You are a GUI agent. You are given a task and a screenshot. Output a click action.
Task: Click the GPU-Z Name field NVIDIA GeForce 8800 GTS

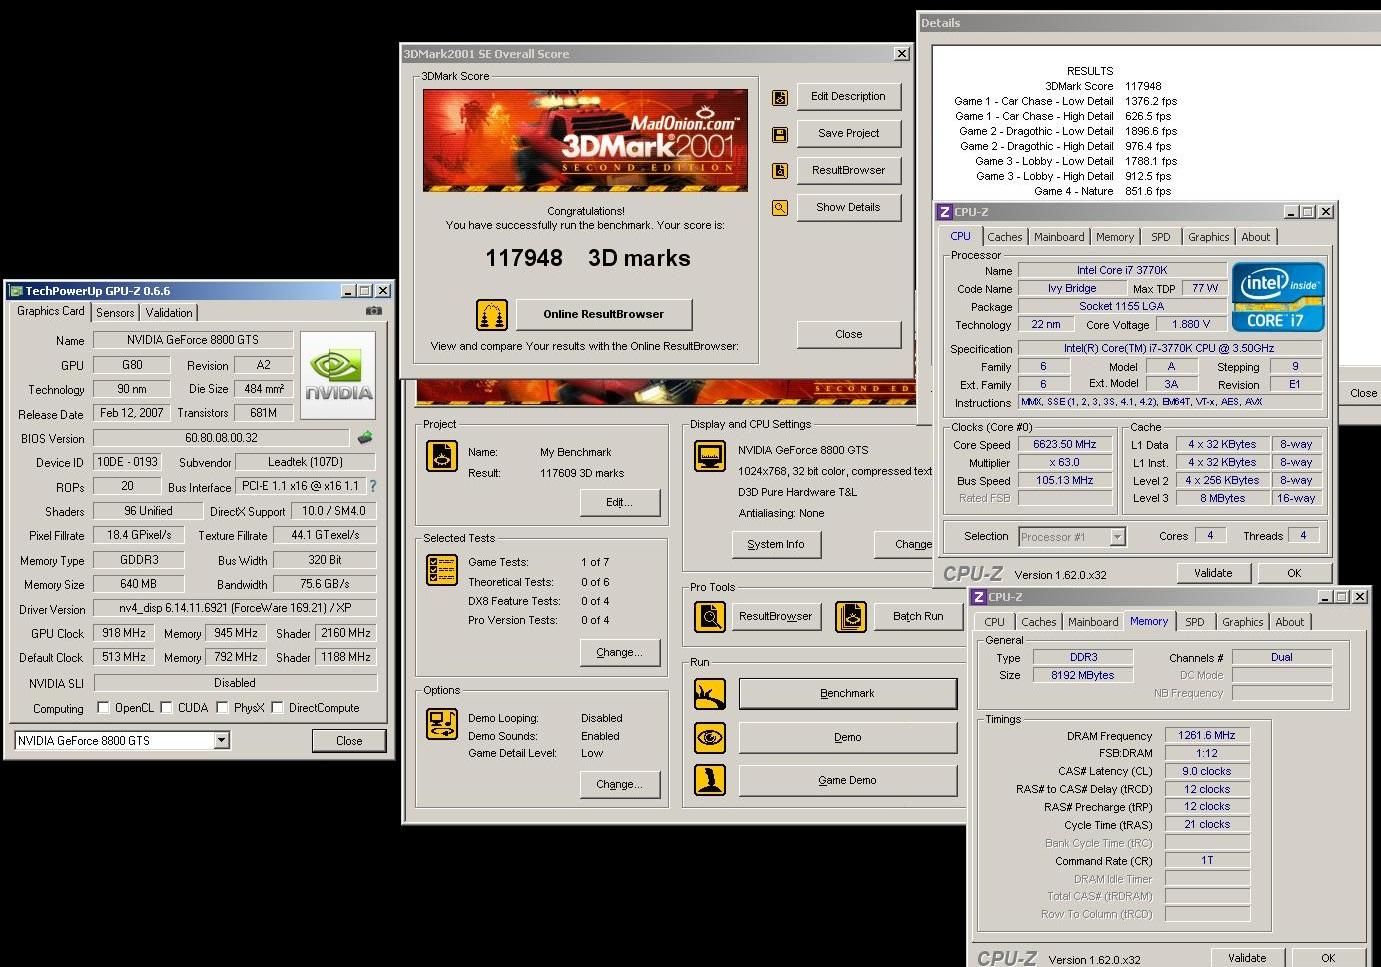[193, 340]
